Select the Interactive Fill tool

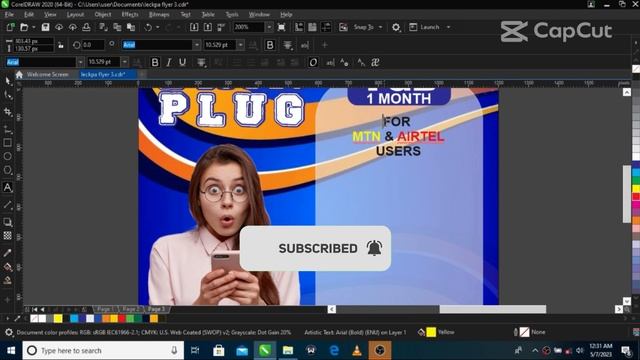click(x=7, y=267)
